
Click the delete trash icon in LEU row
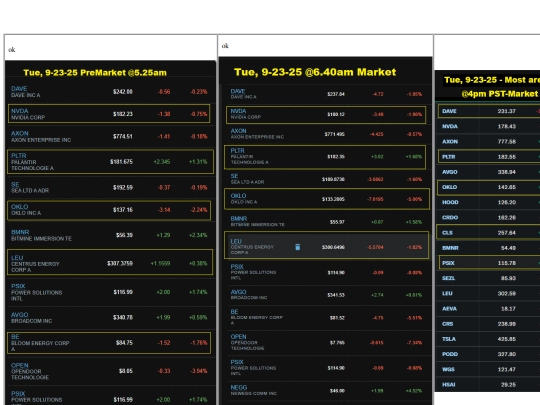pyautogui.click(x=298, y=247)
